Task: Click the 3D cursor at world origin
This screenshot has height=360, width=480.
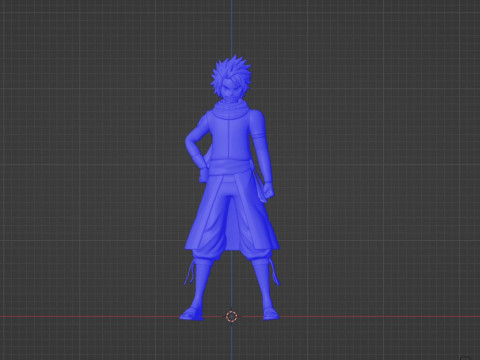Action: (231, 316)
